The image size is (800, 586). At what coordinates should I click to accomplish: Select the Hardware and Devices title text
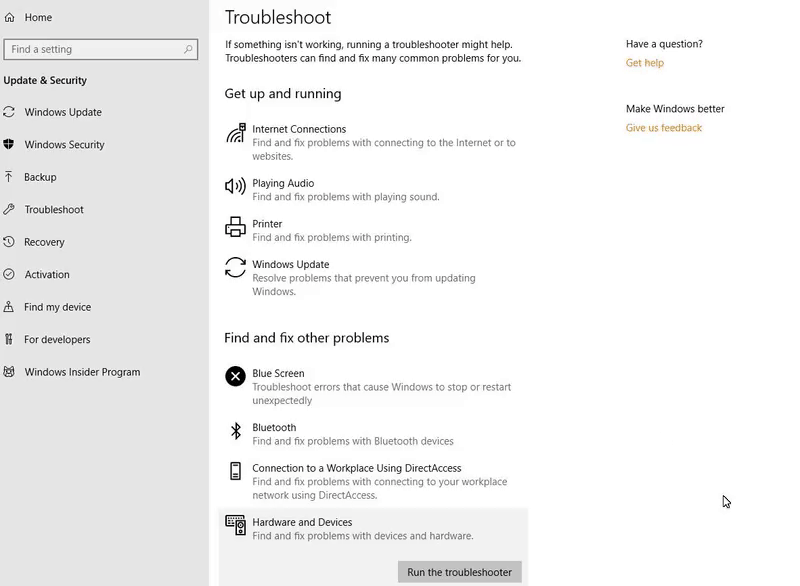coord(302,522)
